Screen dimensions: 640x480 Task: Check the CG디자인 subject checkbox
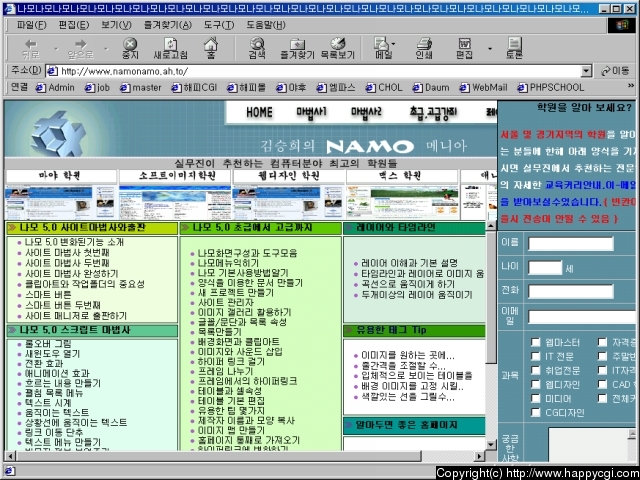[x=536, y=412]
